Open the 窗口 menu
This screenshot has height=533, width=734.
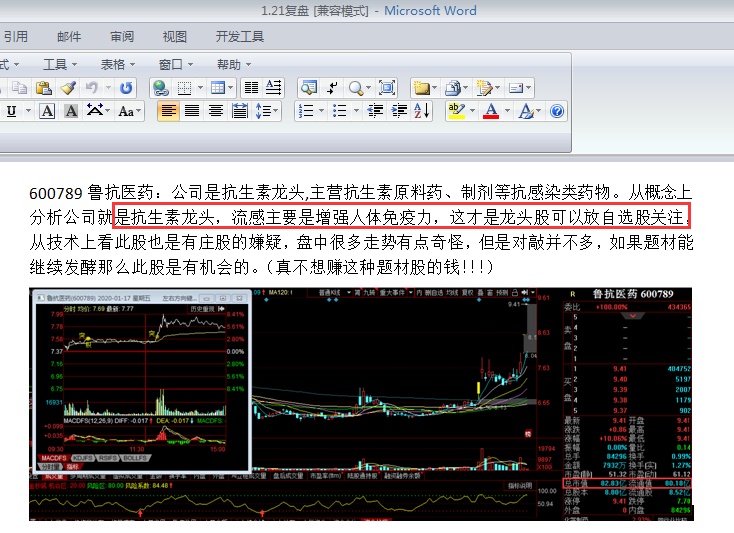(x=176, y=64)
